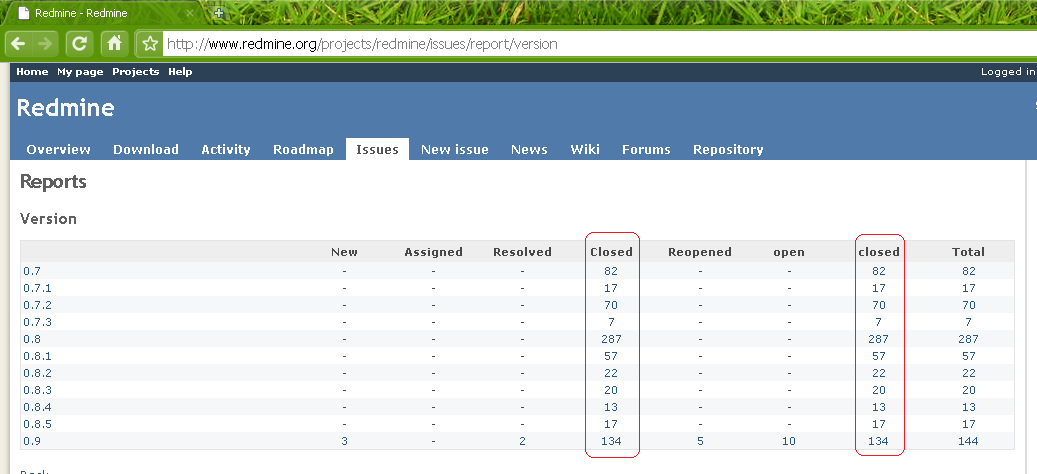
Task: Open version 0.8.2 link
Action: tap(37, 374)
